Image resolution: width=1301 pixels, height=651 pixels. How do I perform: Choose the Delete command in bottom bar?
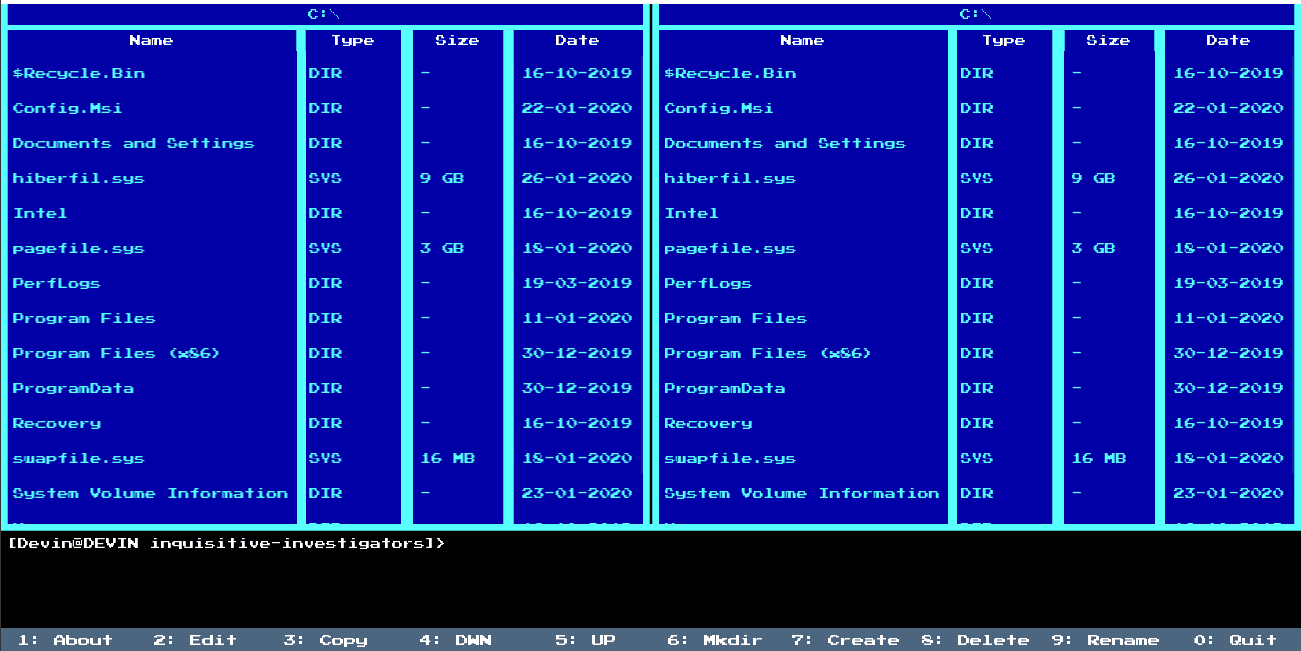point(975,640)
